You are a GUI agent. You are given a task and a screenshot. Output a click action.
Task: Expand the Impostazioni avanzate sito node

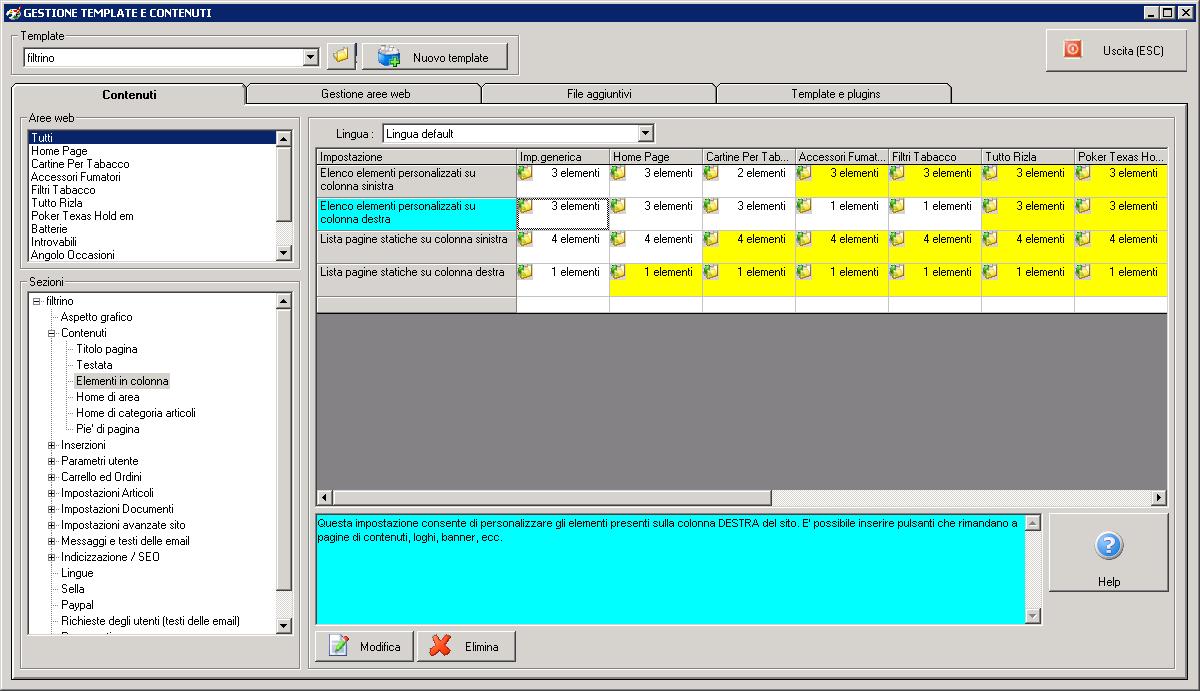click(x=52, y=525)
